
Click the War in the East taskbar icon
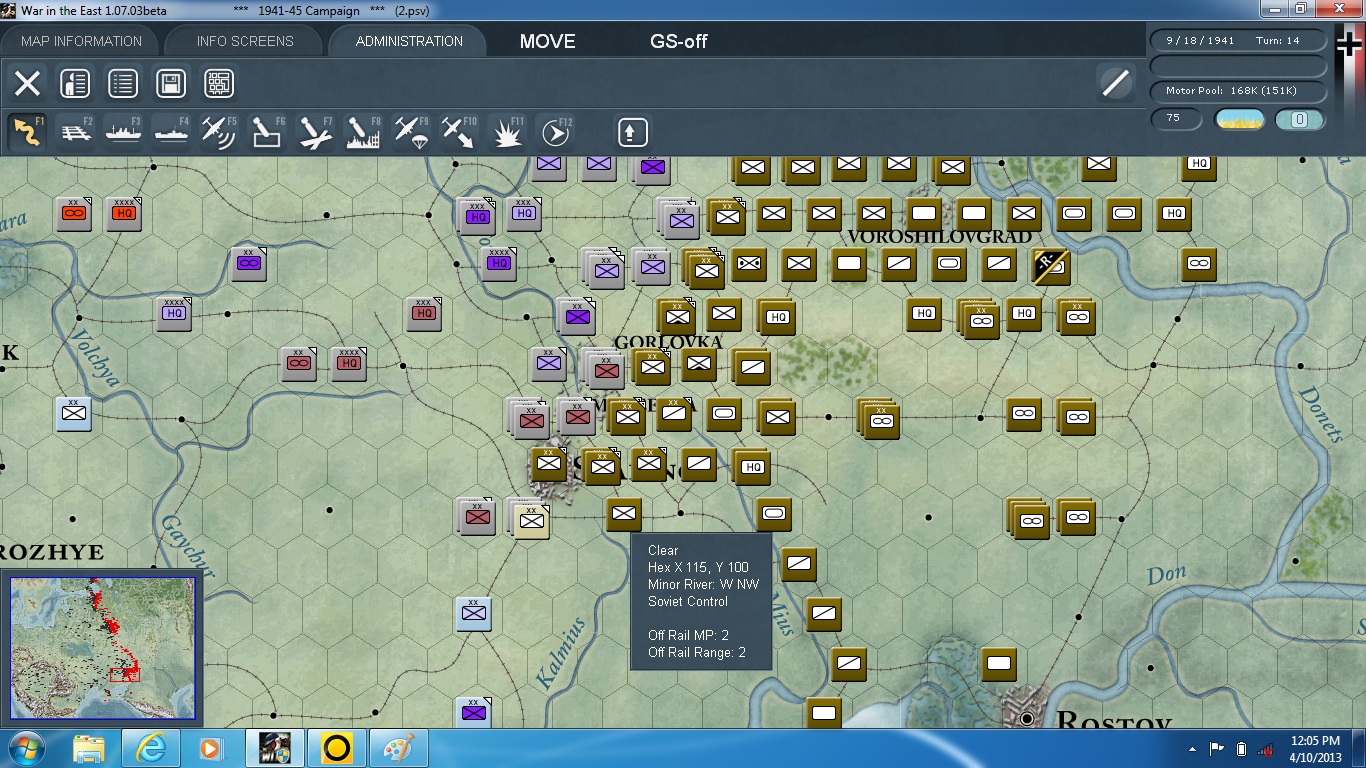pos(274,748)
